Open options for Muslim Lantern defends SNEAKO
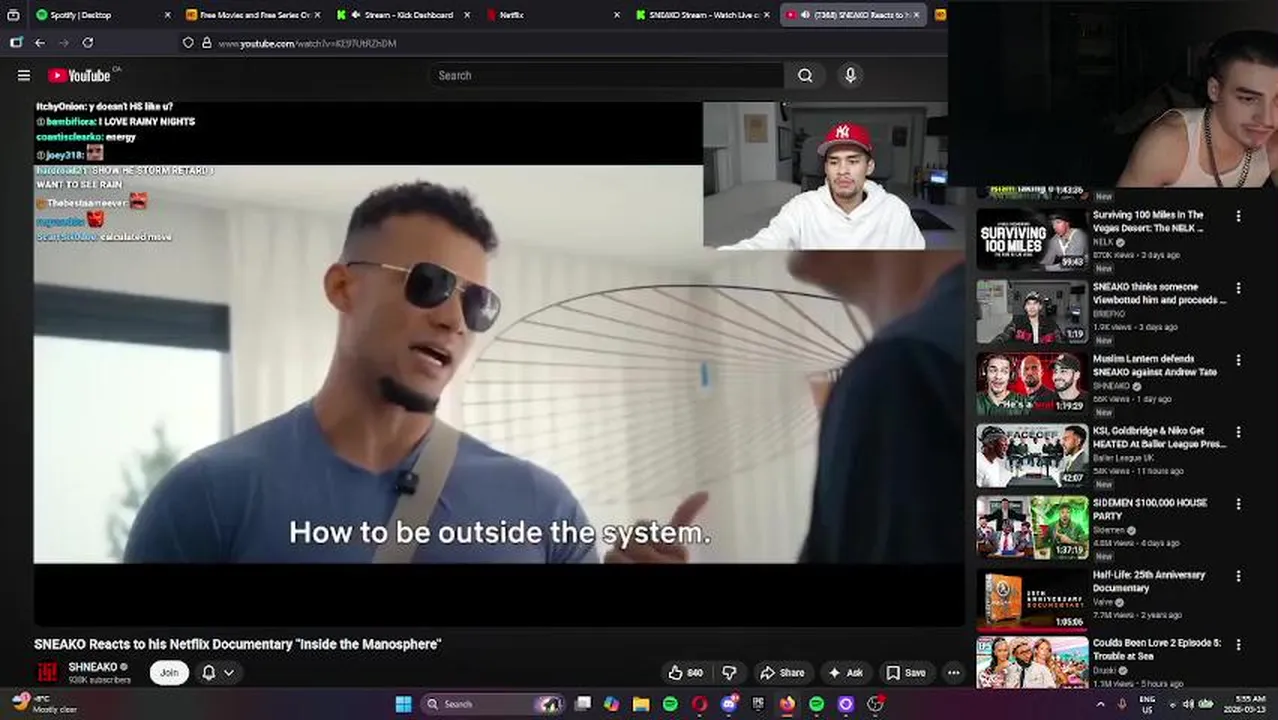Screen dimensions: 1278x720 (x=1238, y=360)
